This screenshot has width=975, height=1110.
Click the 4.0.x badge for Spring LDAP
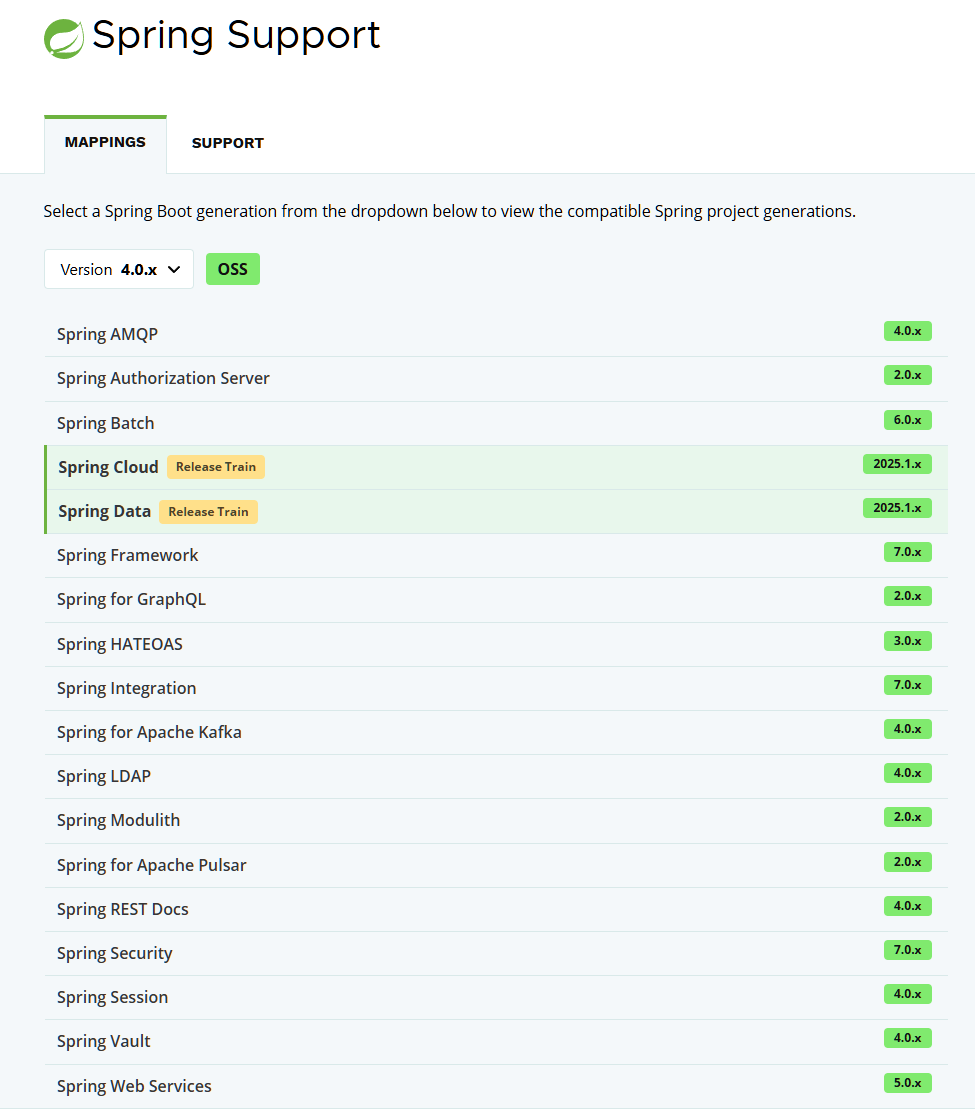[907, 772]
